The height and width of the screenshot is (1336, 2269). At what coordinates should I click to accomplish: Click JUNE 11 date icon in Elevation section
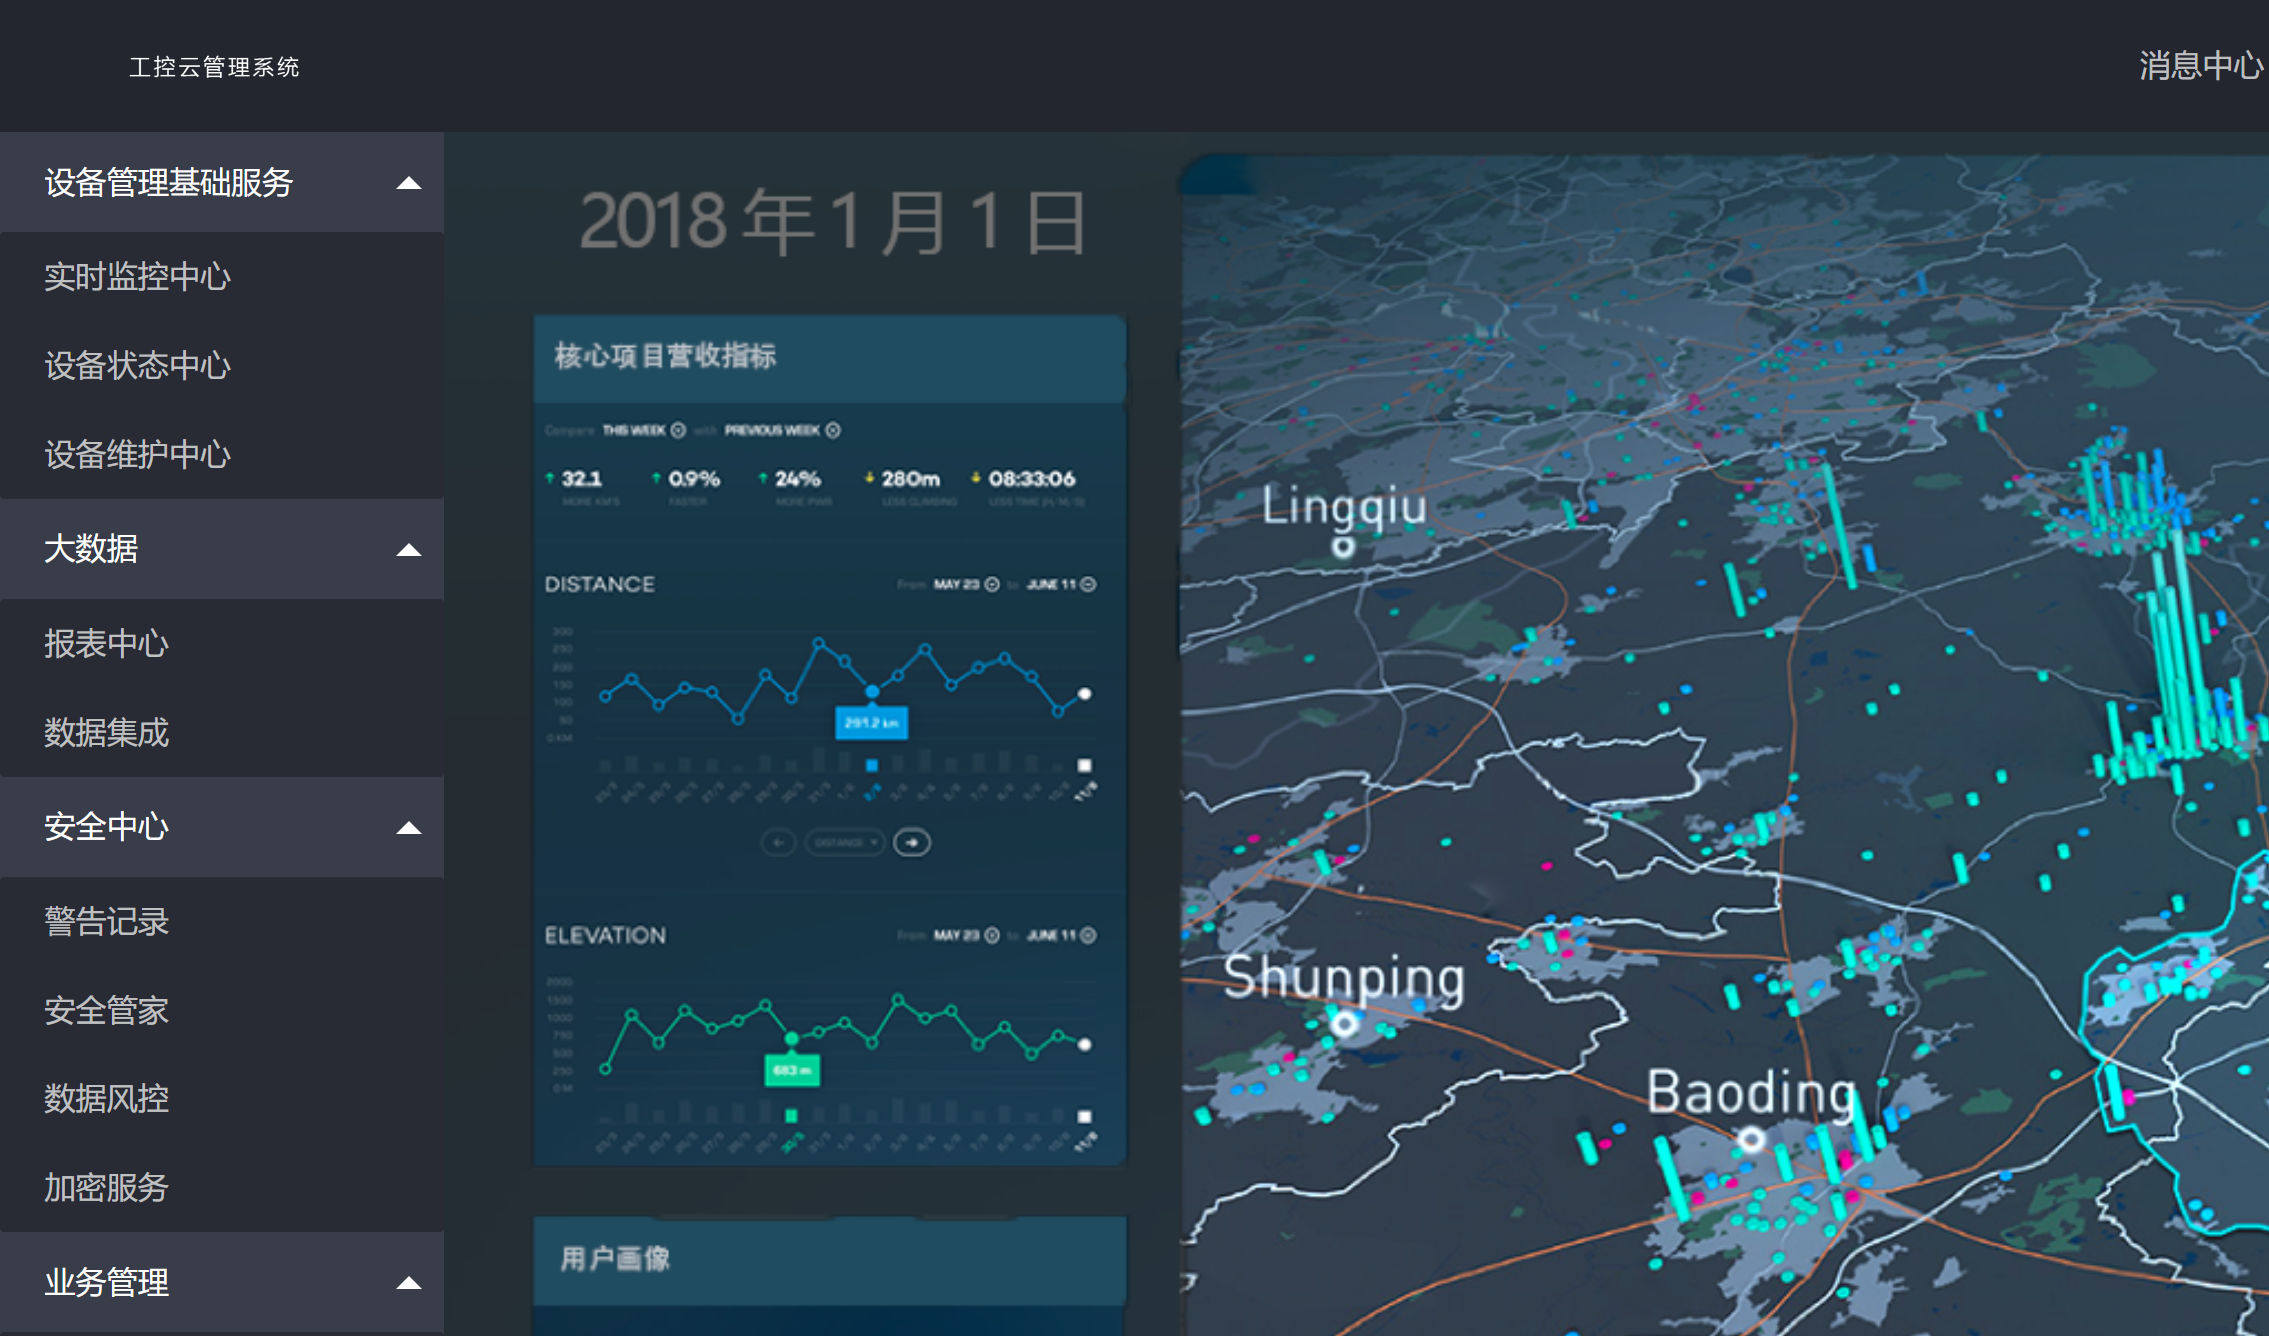click(1088, 935)
